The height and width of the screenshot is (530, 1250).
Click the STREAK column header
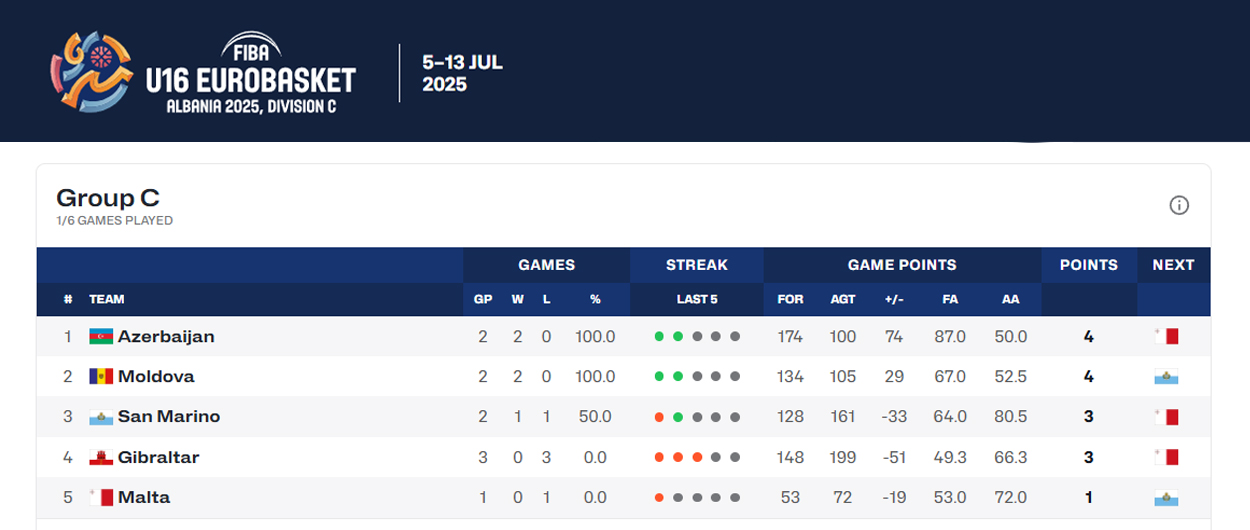[x=697, y=265]
